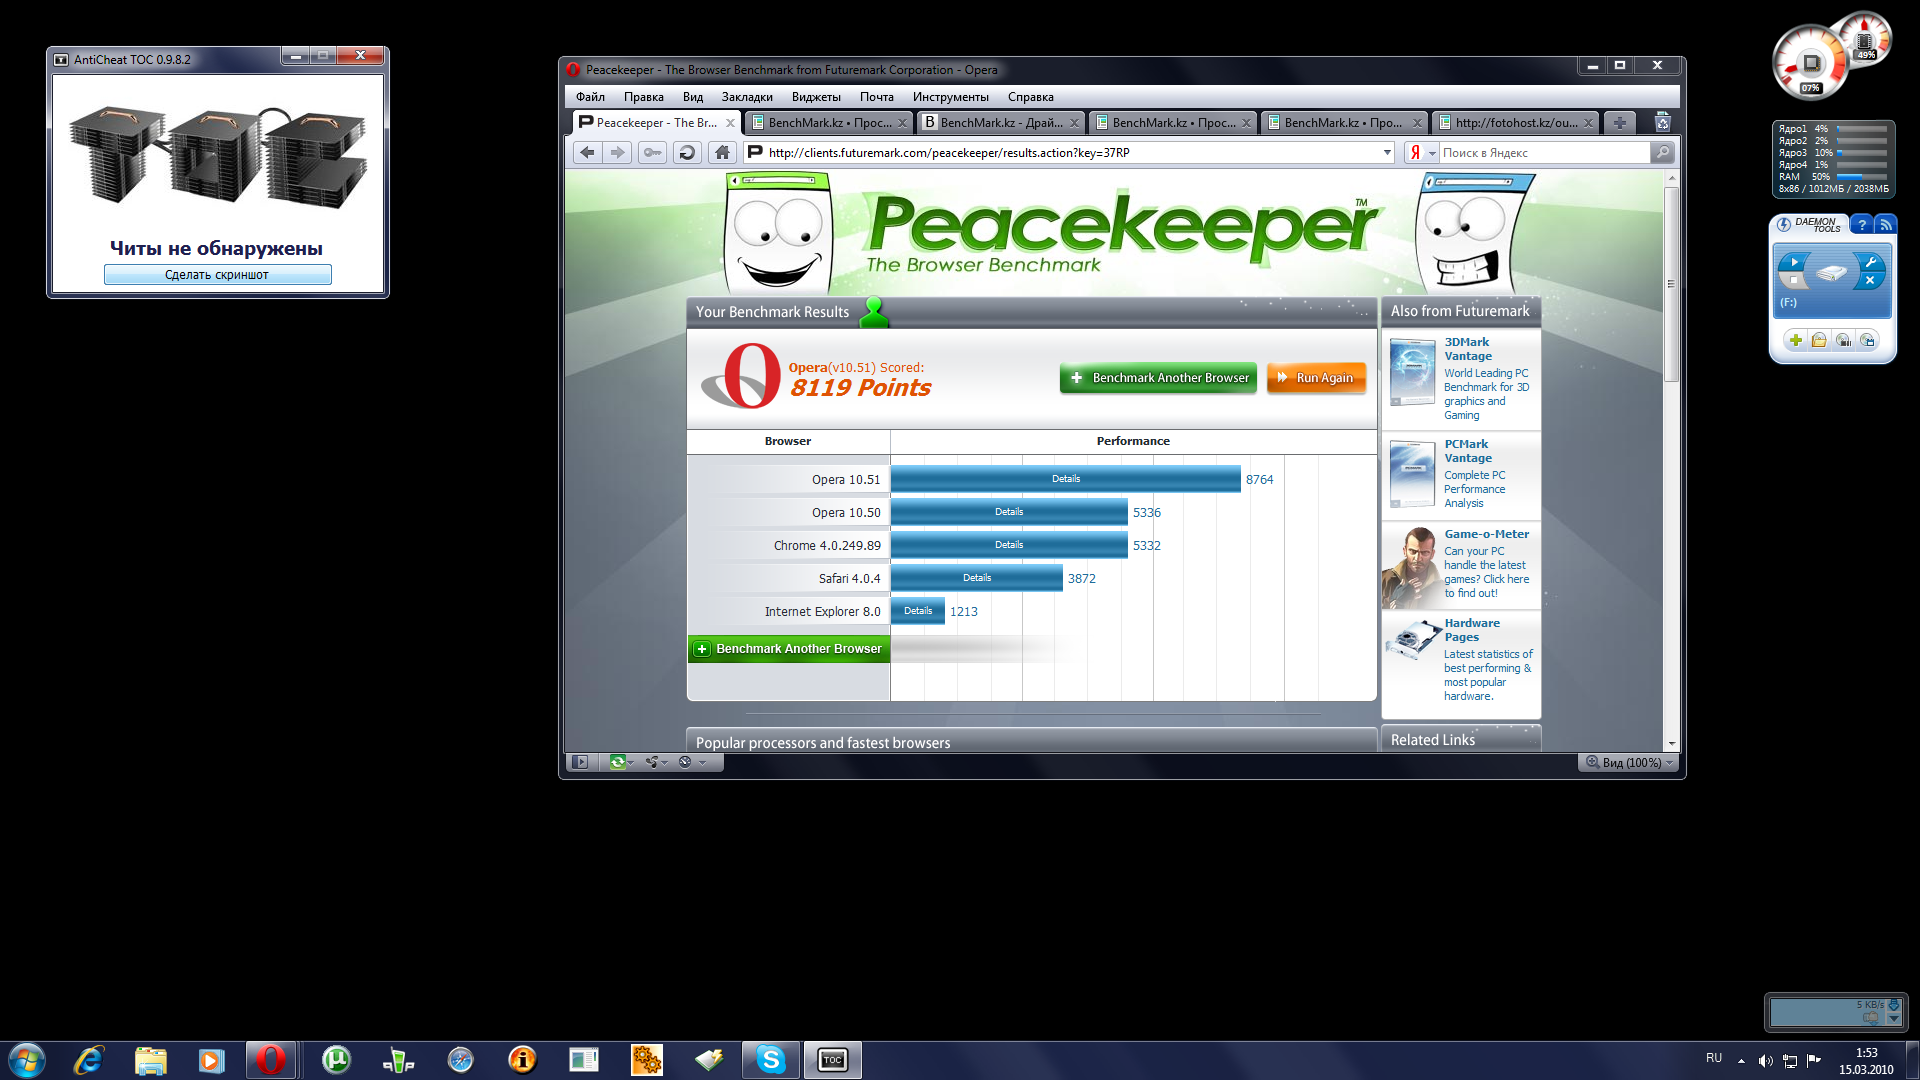Click Details on Safari 4.0.4 bar
Viewport: 1920px width, 1080px height.
[x=977, y=578]
